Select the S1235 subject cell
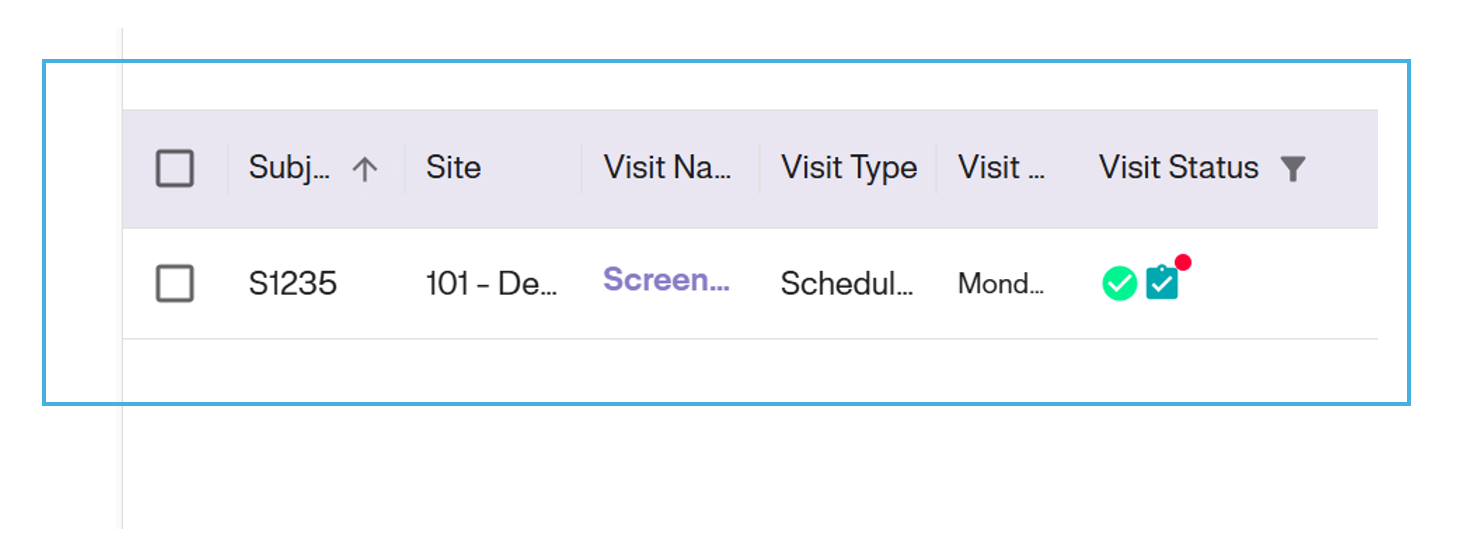1479x537 pixels. [293, 285]
